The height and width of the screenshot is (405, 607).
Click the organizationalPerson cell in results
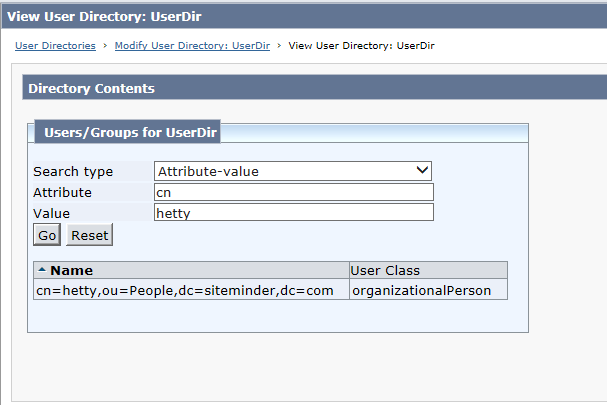tap(422, 290)
